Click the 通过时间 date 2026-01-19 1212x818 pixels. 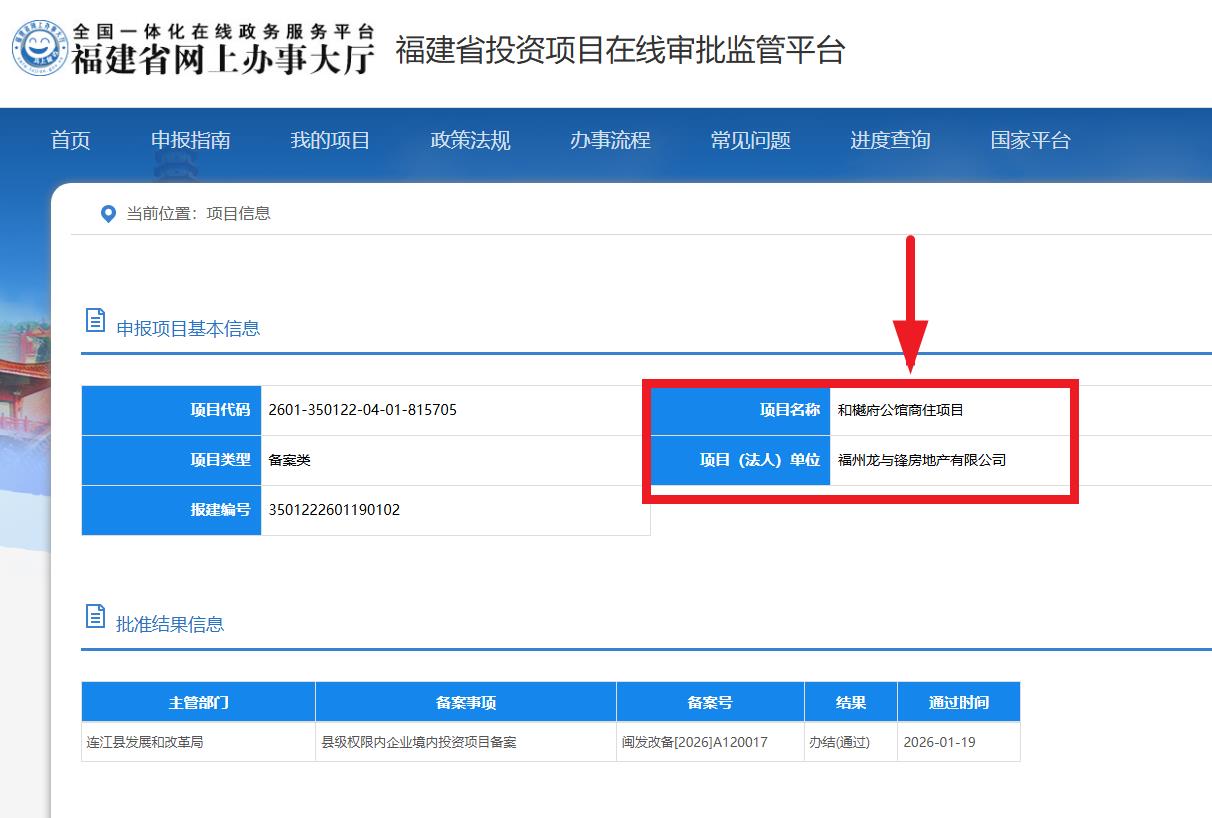(939, 742)
